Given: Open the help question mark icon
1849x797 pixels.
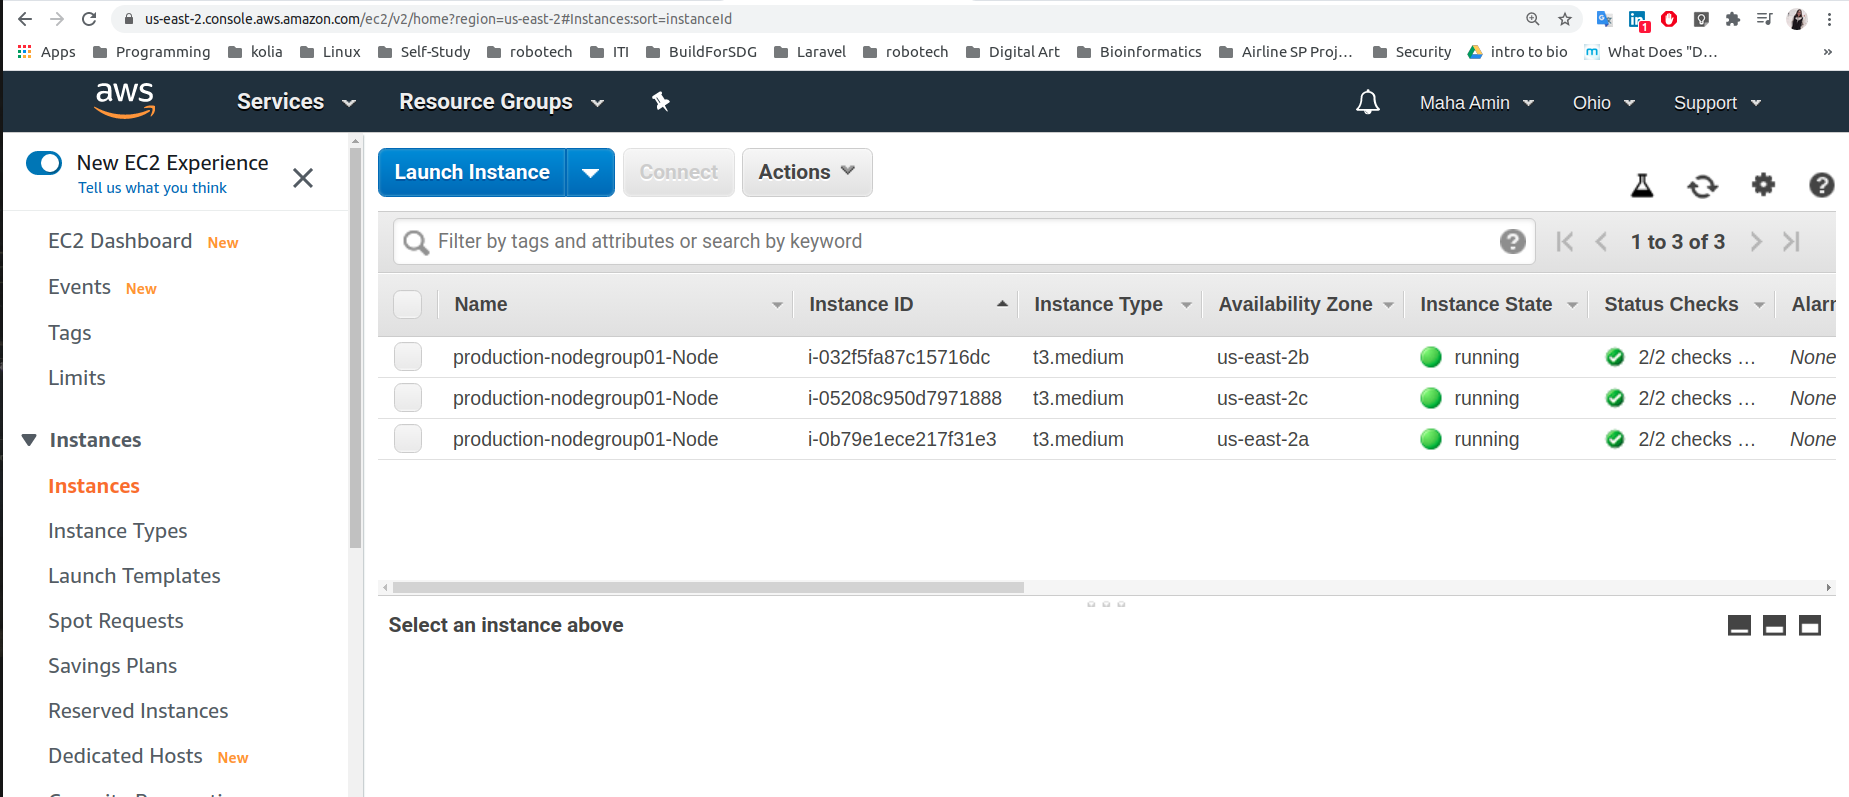Looking at the screenshot, I should pos(1822,185).
